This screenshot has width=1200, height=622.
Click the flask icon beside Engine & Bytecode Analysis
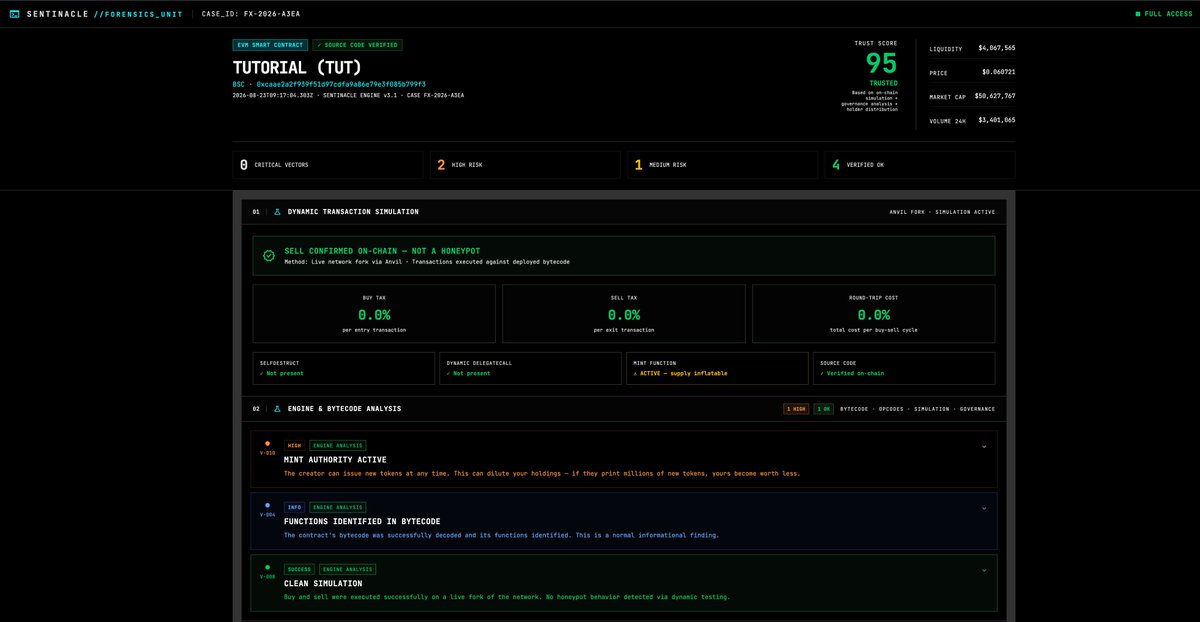point(278,409)
